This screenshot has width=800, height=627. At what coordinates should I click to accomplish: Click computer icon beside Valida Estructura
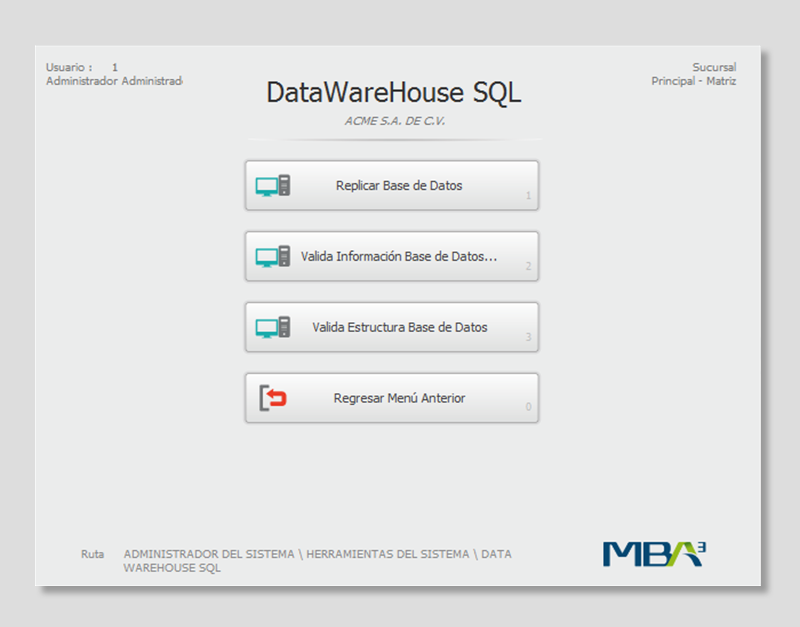pos(273,328)
